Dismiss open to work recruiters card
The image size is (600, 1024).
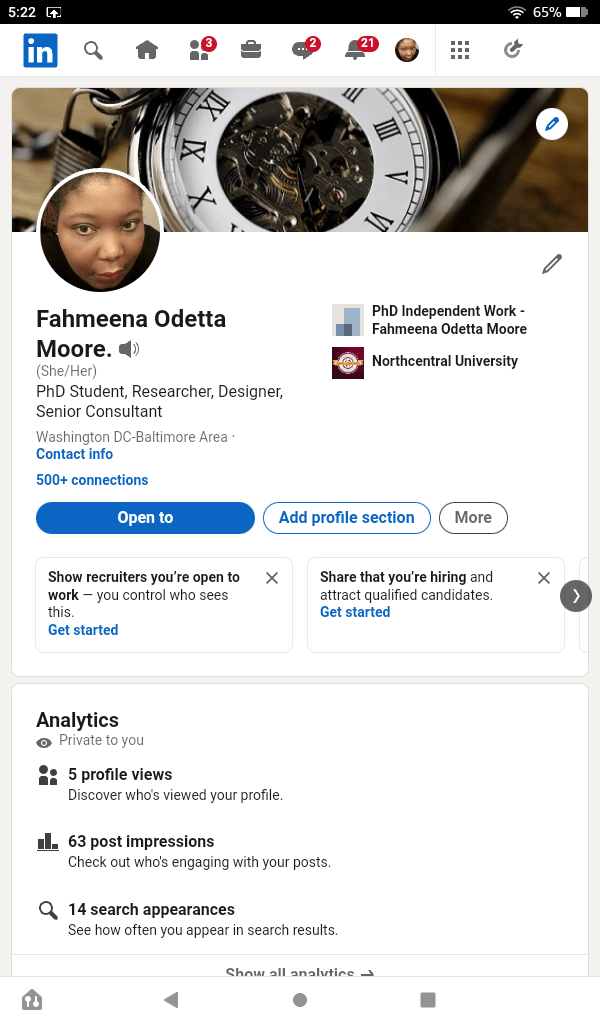click(x=272, y=578)
